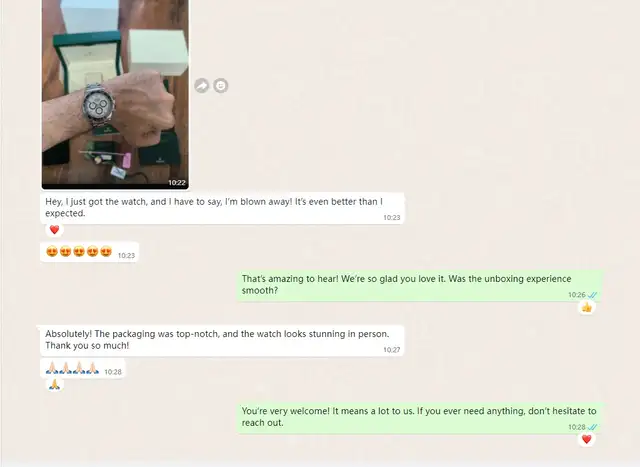Select the 'Absolutely! The packaging was top-notch' message
Screen dimensions: 640x467
point(221,340)
